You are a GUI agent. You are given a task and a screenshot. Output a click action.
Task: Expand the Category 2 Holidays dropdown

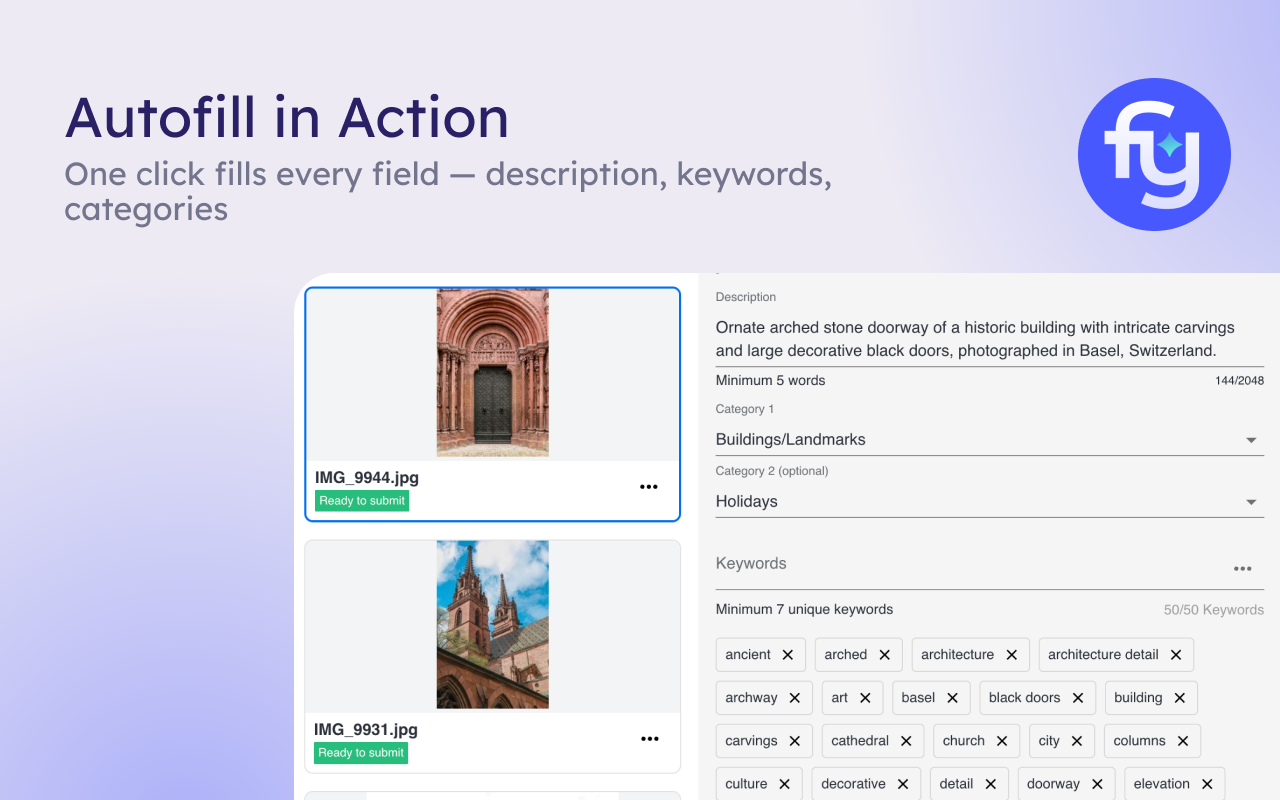[x=990, y=502]
